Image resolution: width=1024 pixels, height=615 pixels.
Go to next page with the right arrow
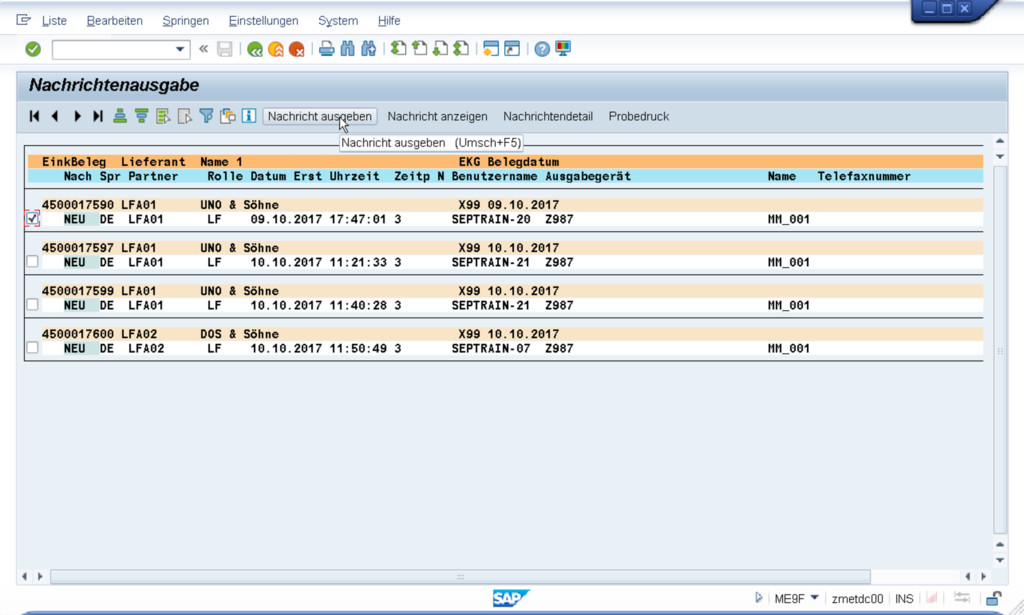click(77, 116)
